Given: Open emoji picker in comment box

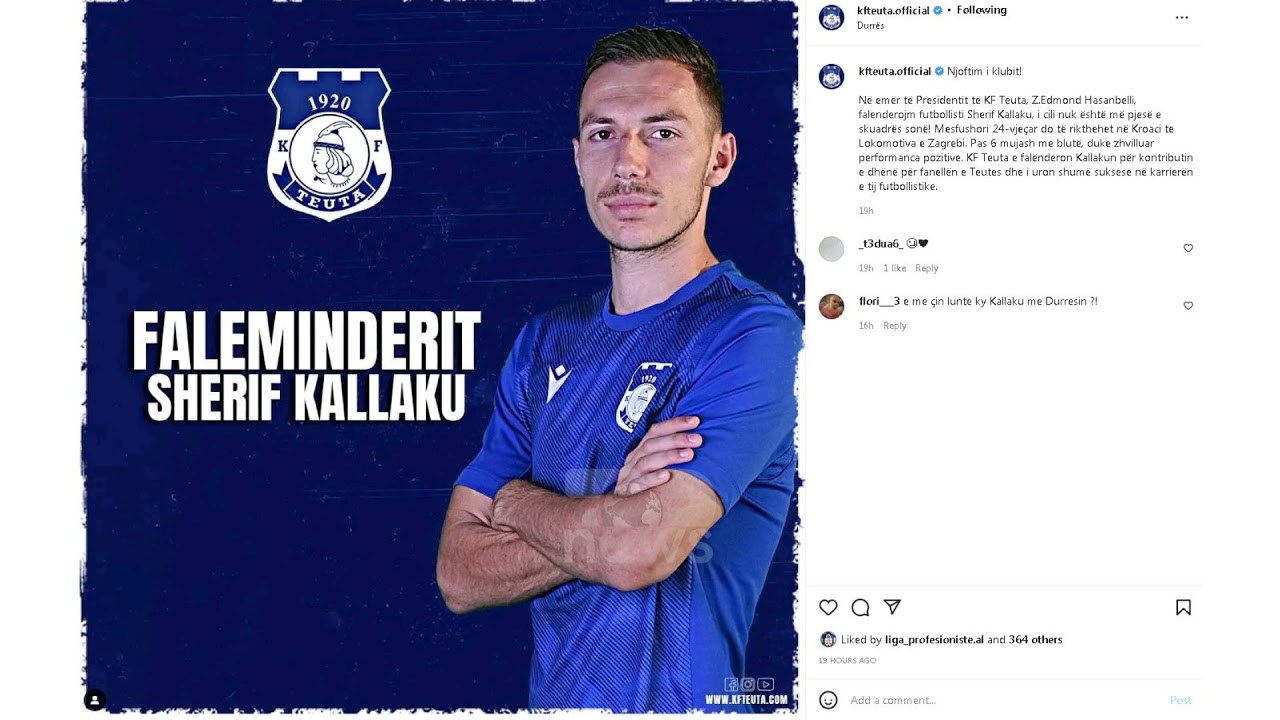Looking at the screenshot, I should point(828,700).
